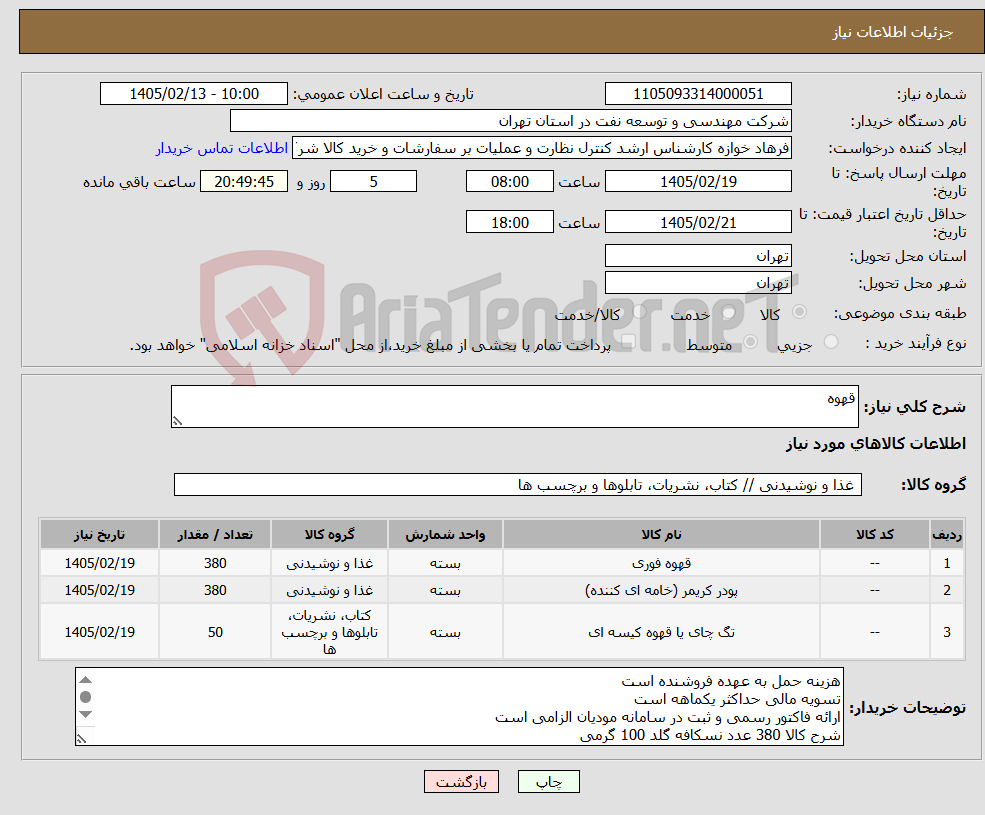The height and width of the screenshot is (815, 985).
Task: Click quantity 380 in قهوه فوری row
Action: click(215, 563)
